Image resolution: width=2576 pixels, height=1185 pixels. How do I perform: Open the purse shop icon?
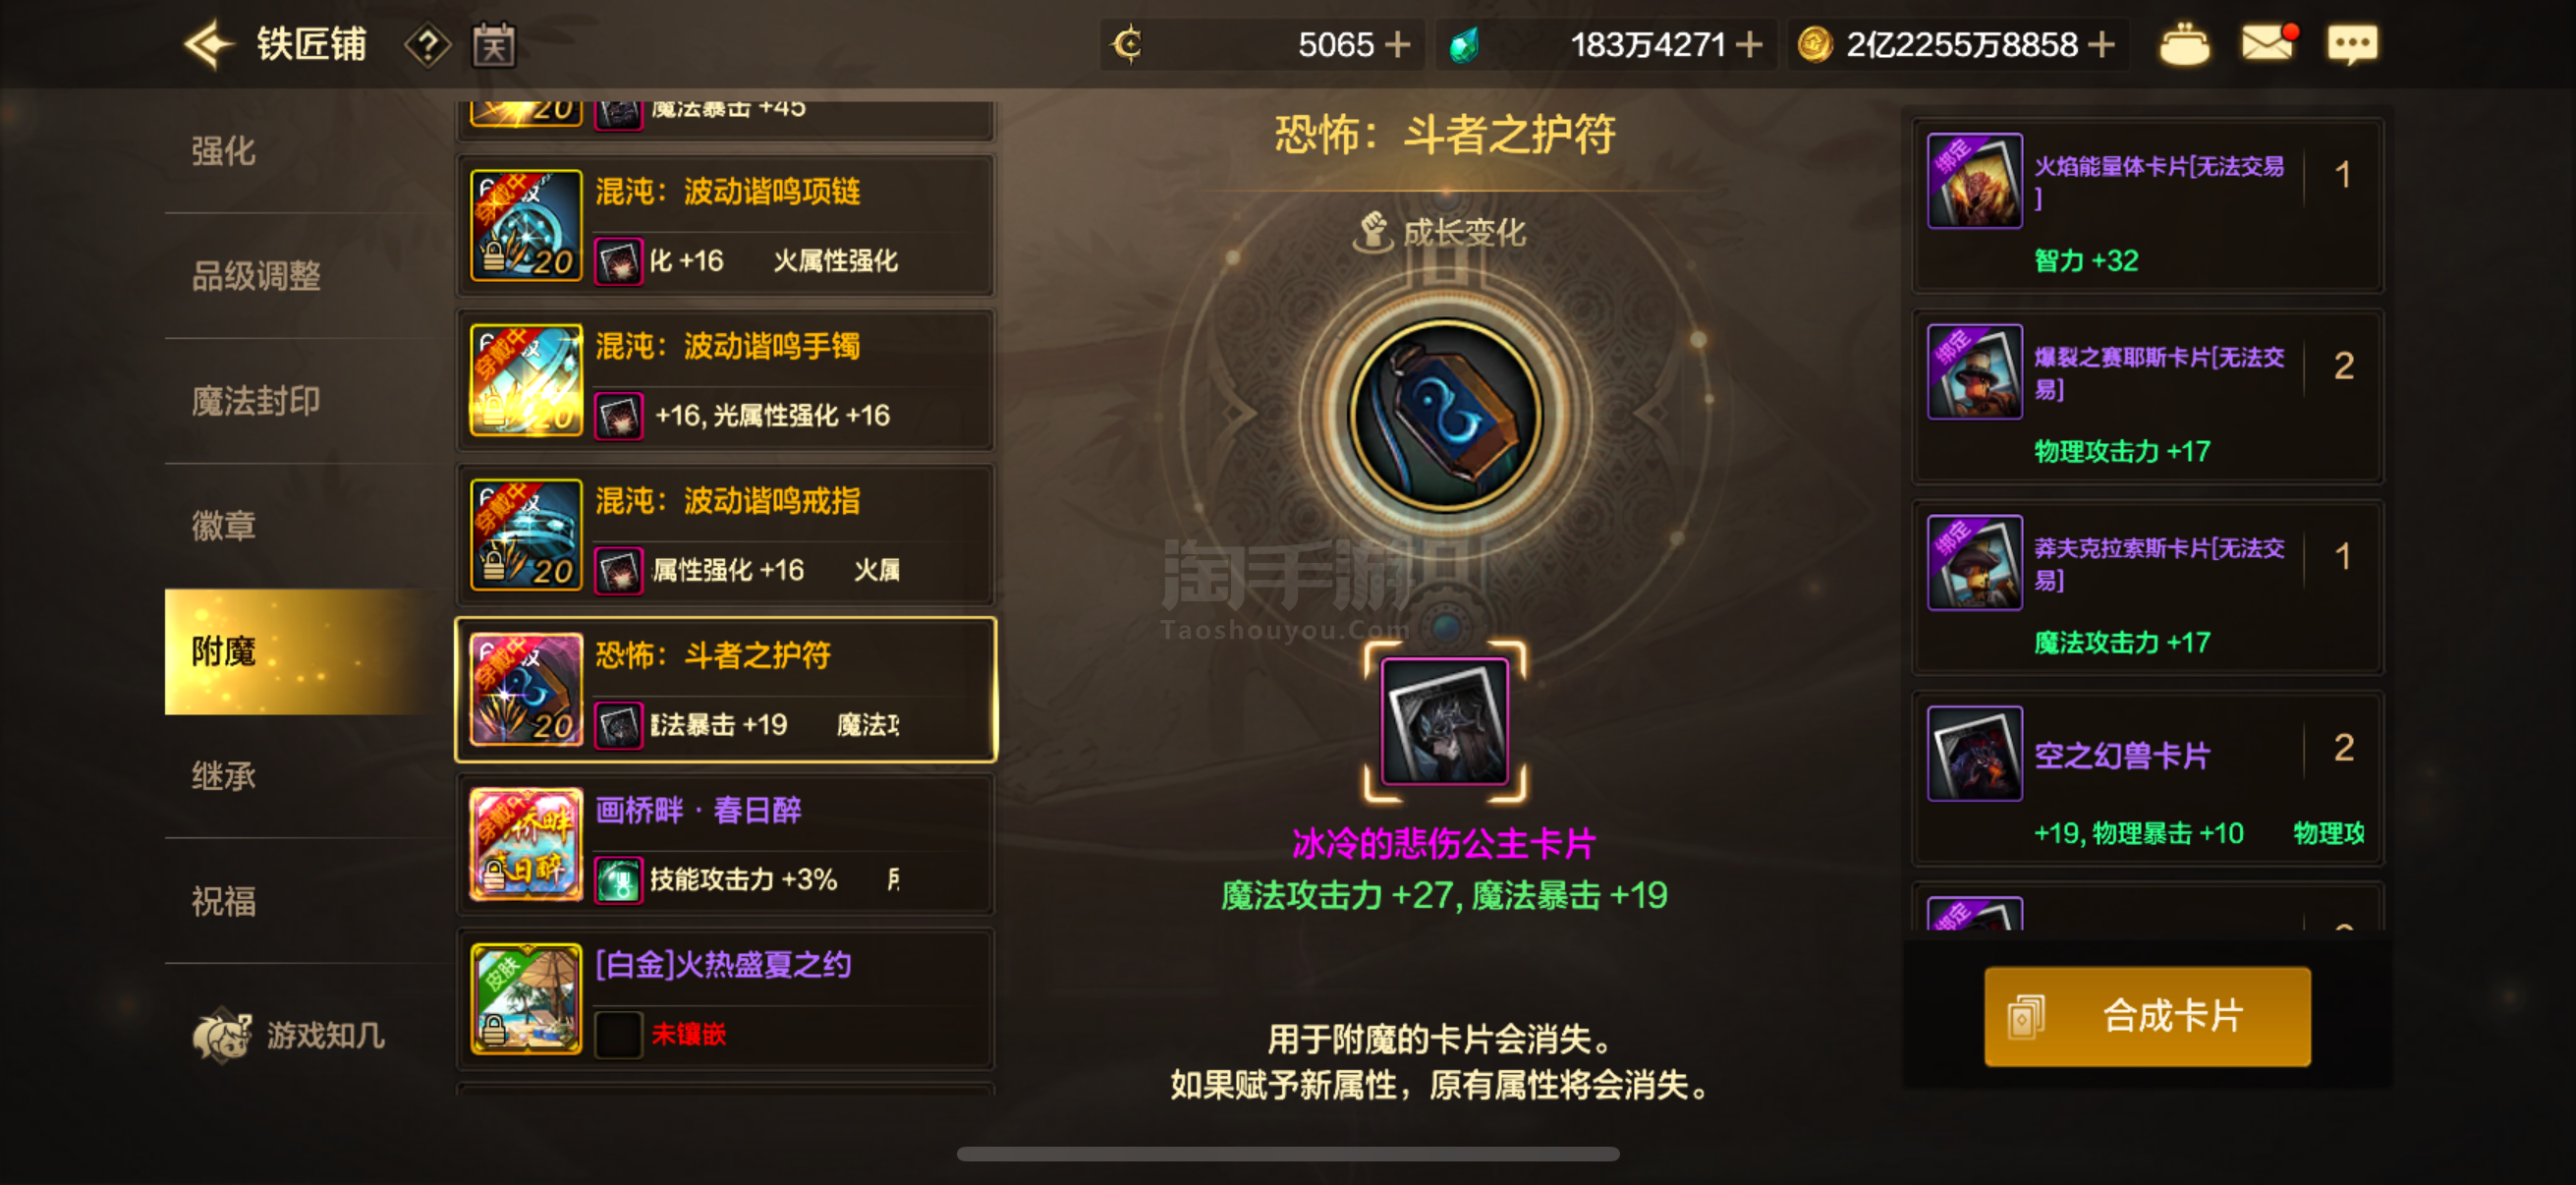point(2184,44)
